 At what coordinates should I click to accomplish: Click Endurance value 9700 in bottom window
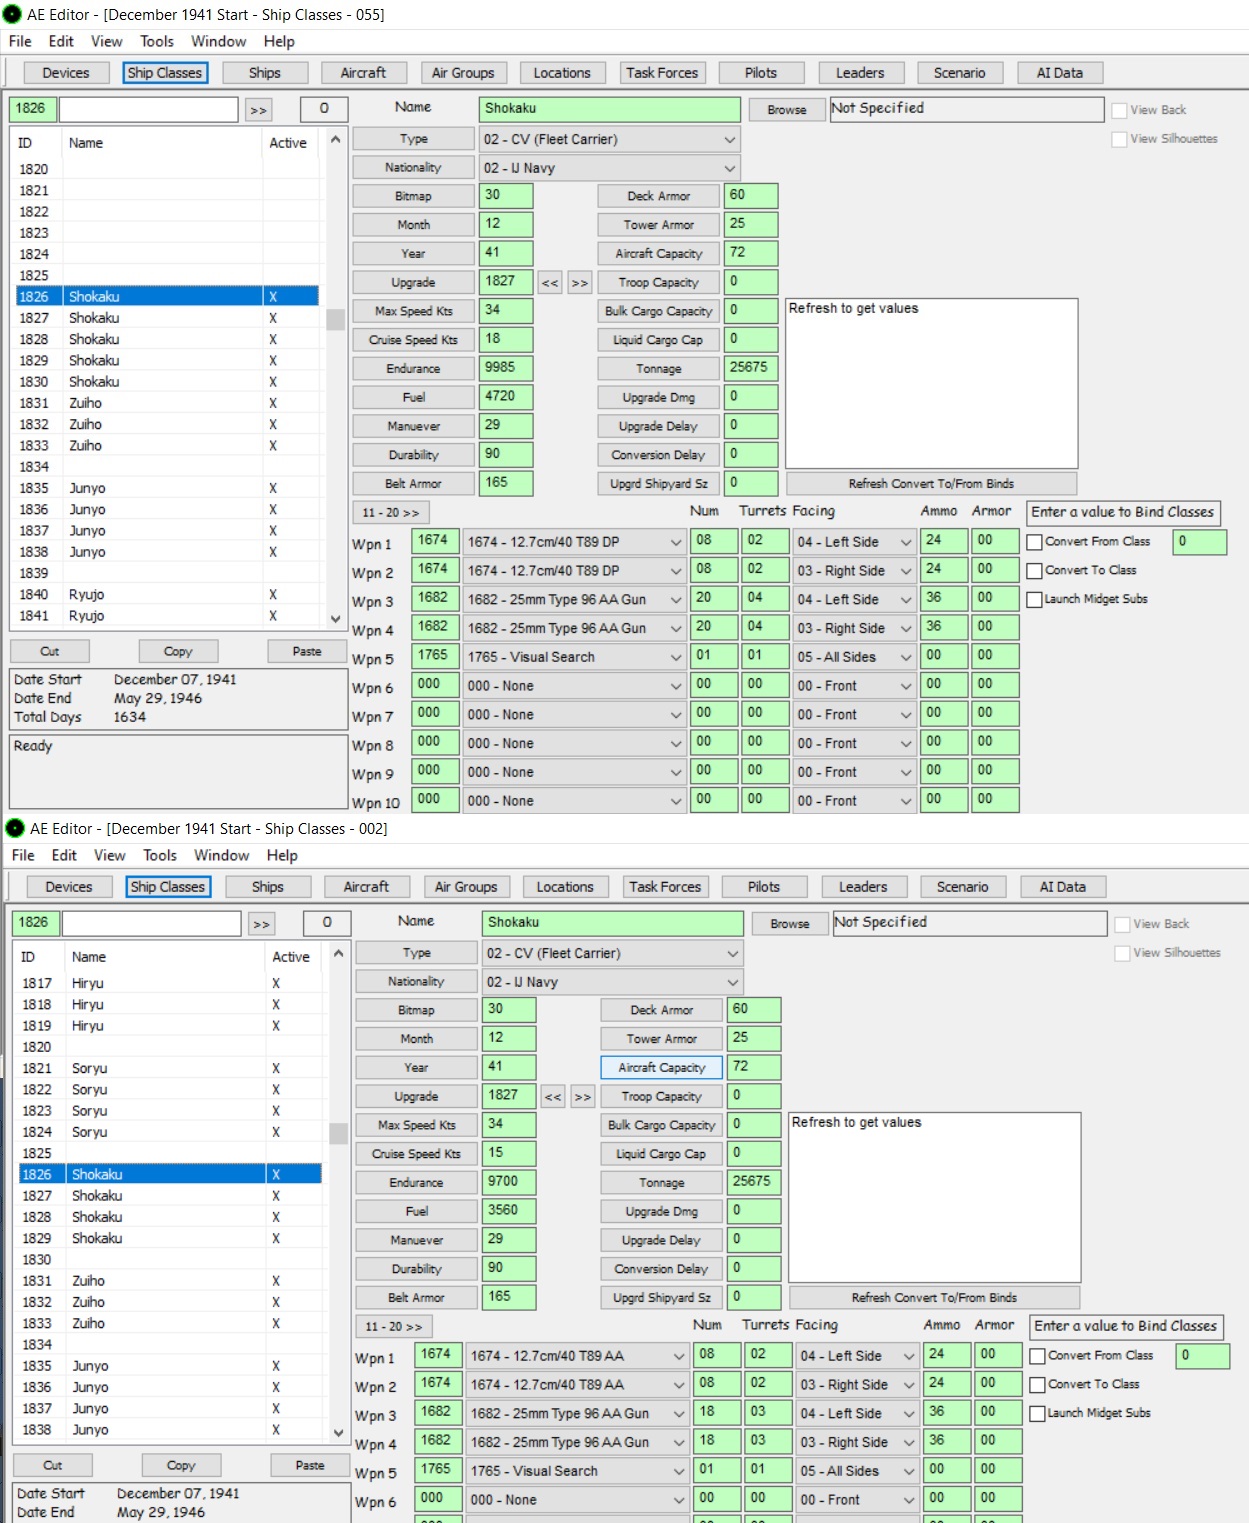click(509, 1183)
